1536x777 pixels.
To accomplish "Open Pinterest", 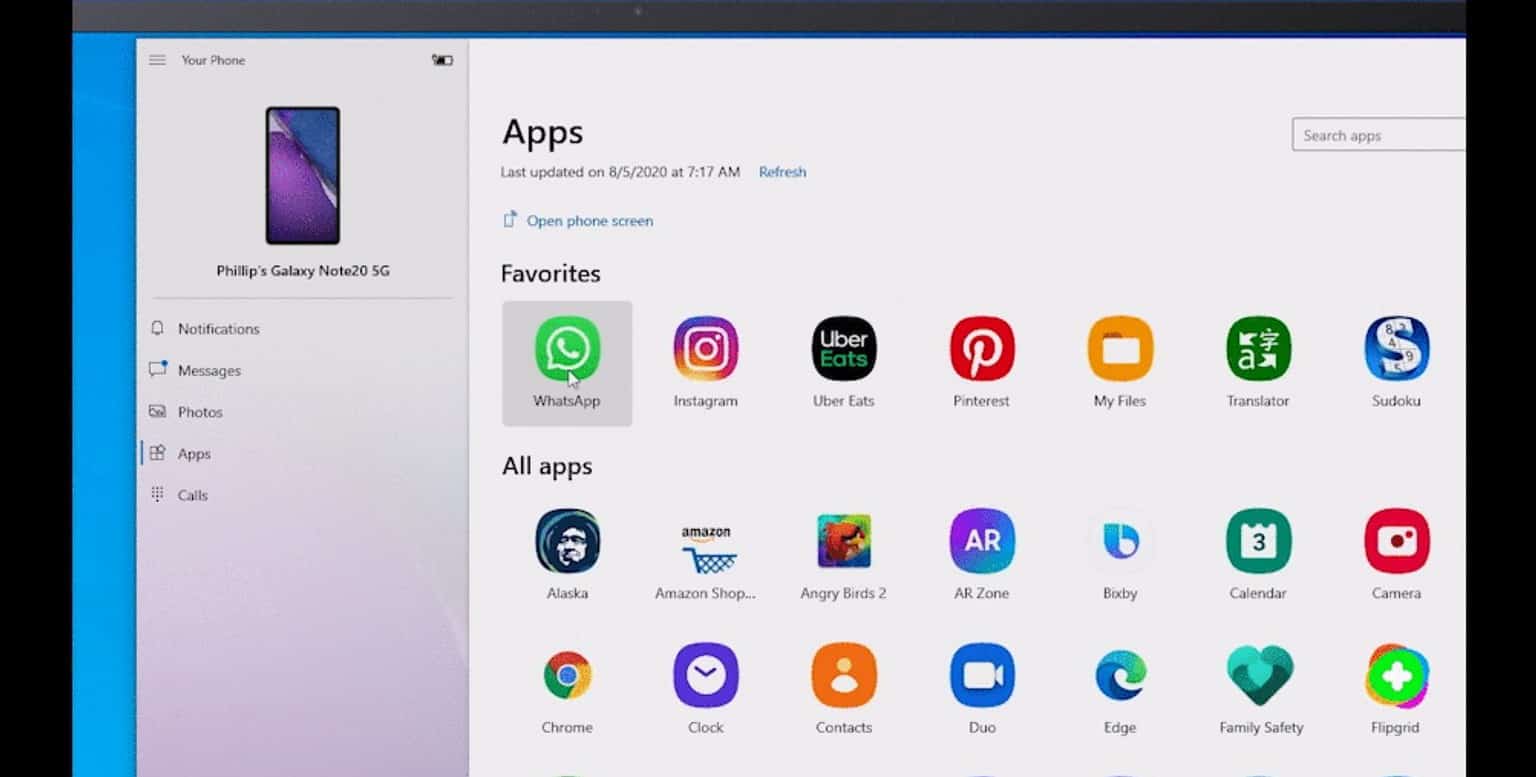I will [981, 349].
